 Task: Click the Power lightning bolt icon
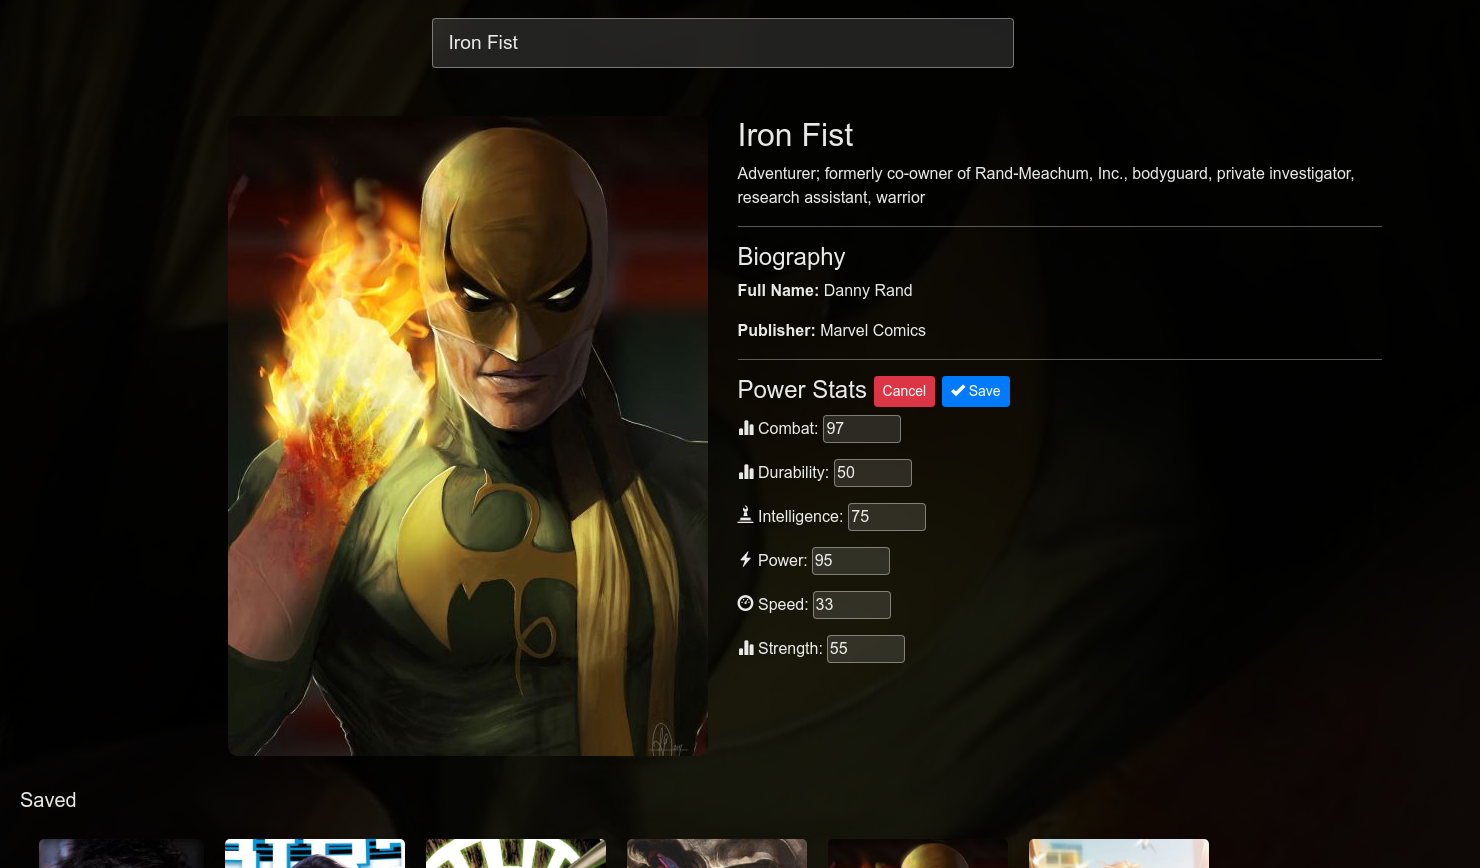pyautogui.click(x=745, y=559)
